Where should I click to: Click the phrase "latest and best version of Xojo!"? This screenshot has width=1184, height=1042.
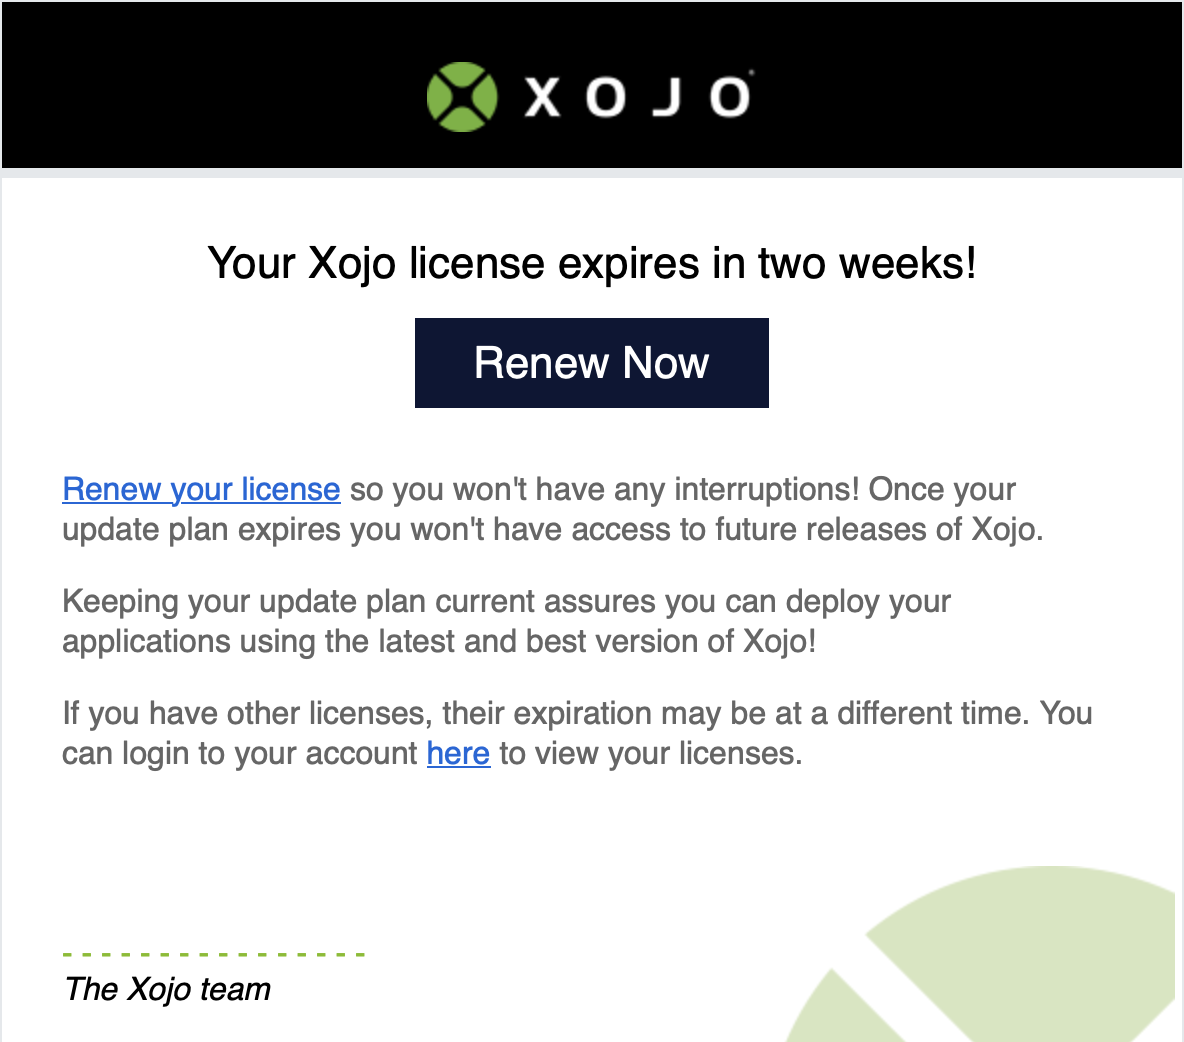coord(597,641)
